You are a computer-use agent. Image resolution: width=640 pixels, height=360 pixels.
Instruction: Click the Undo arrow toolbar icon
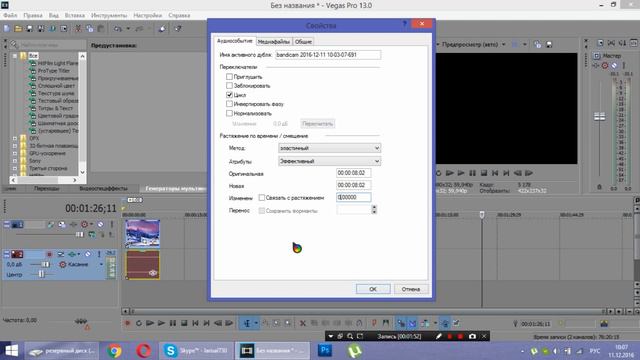118,29
